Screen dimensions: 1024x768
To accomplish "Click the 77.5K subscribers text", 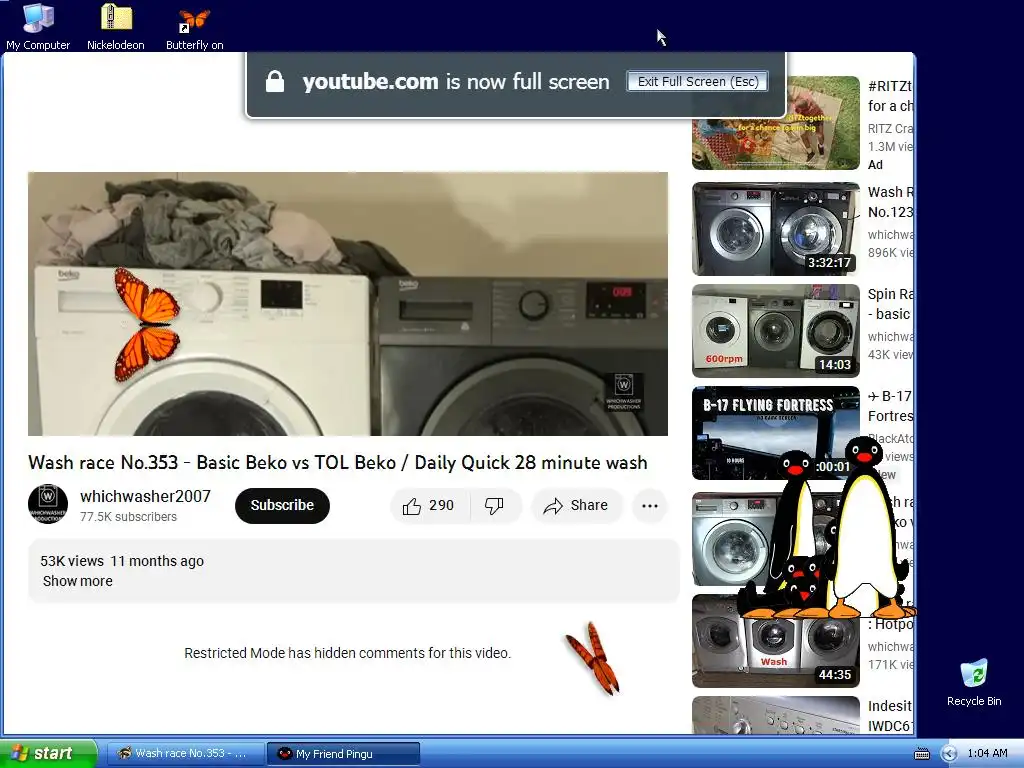I will [x=128, y=517].
